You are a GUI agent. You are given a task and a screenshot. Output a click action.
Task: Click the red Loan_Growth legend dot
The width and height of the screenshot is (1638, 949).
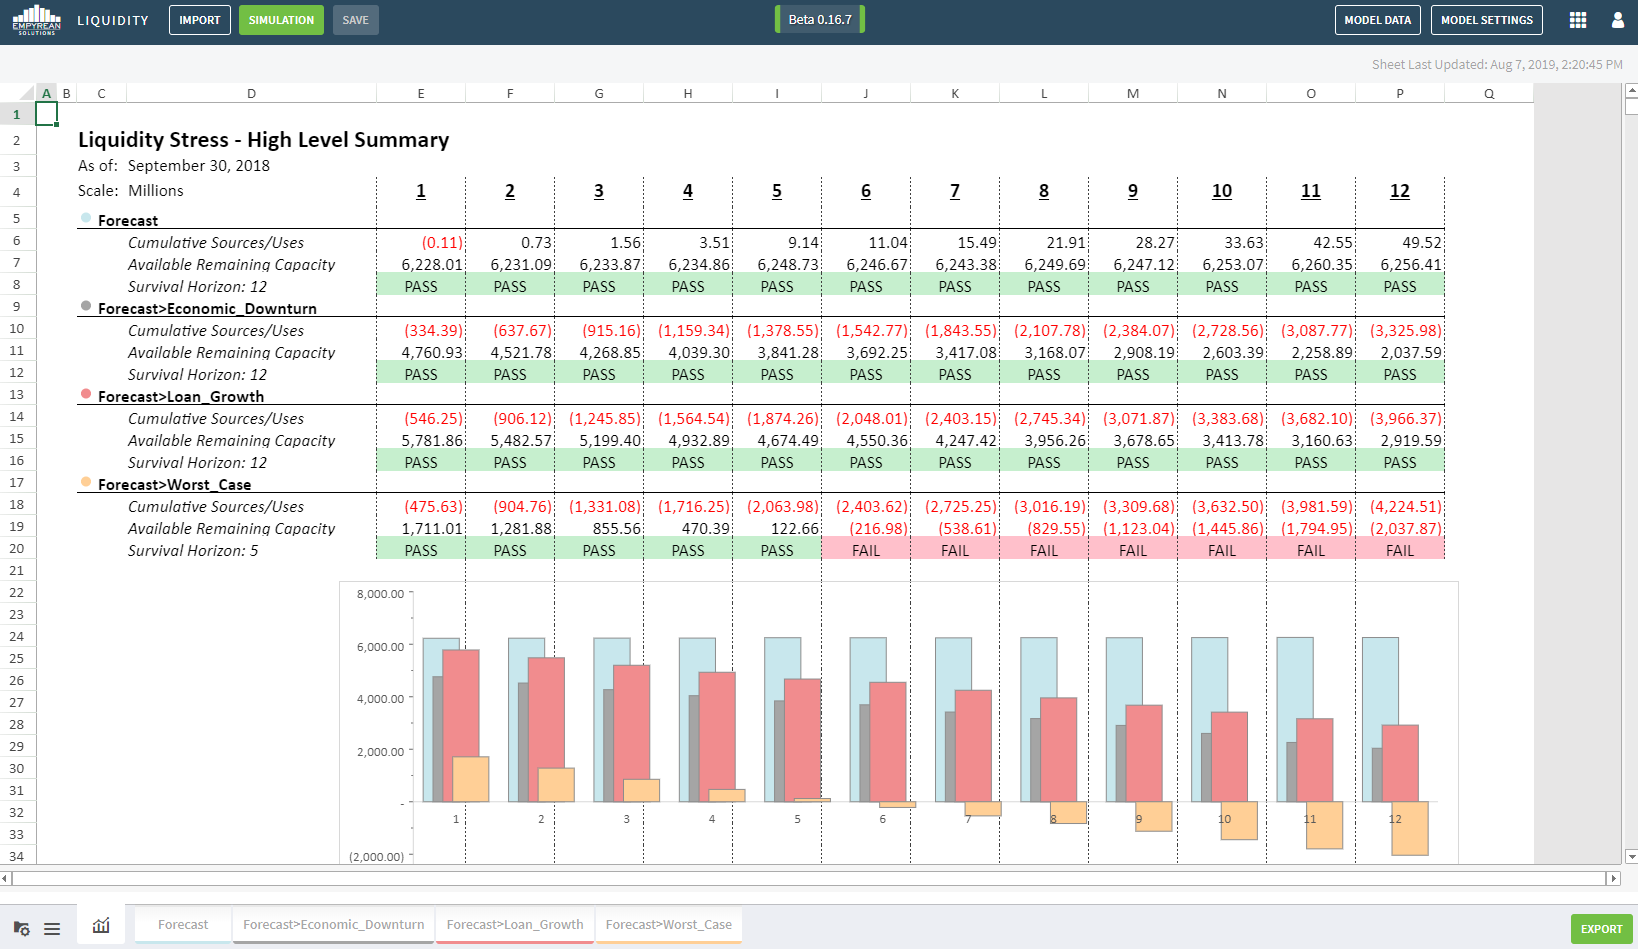(86, 394)
